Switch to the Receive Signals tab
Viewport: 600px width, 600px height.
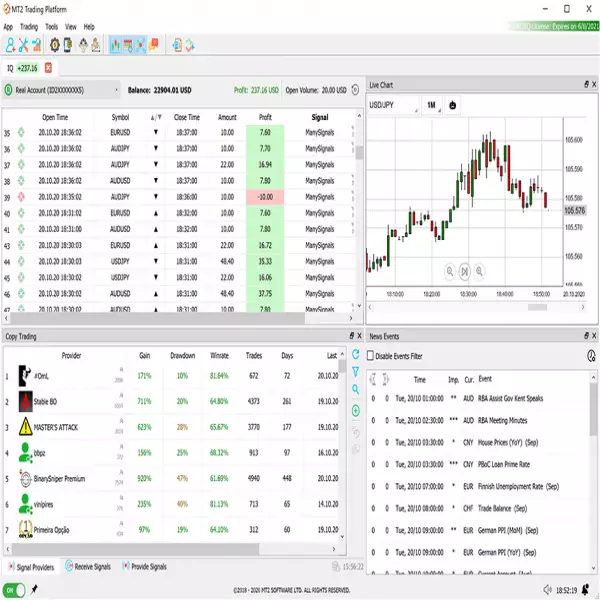(92, 567)
